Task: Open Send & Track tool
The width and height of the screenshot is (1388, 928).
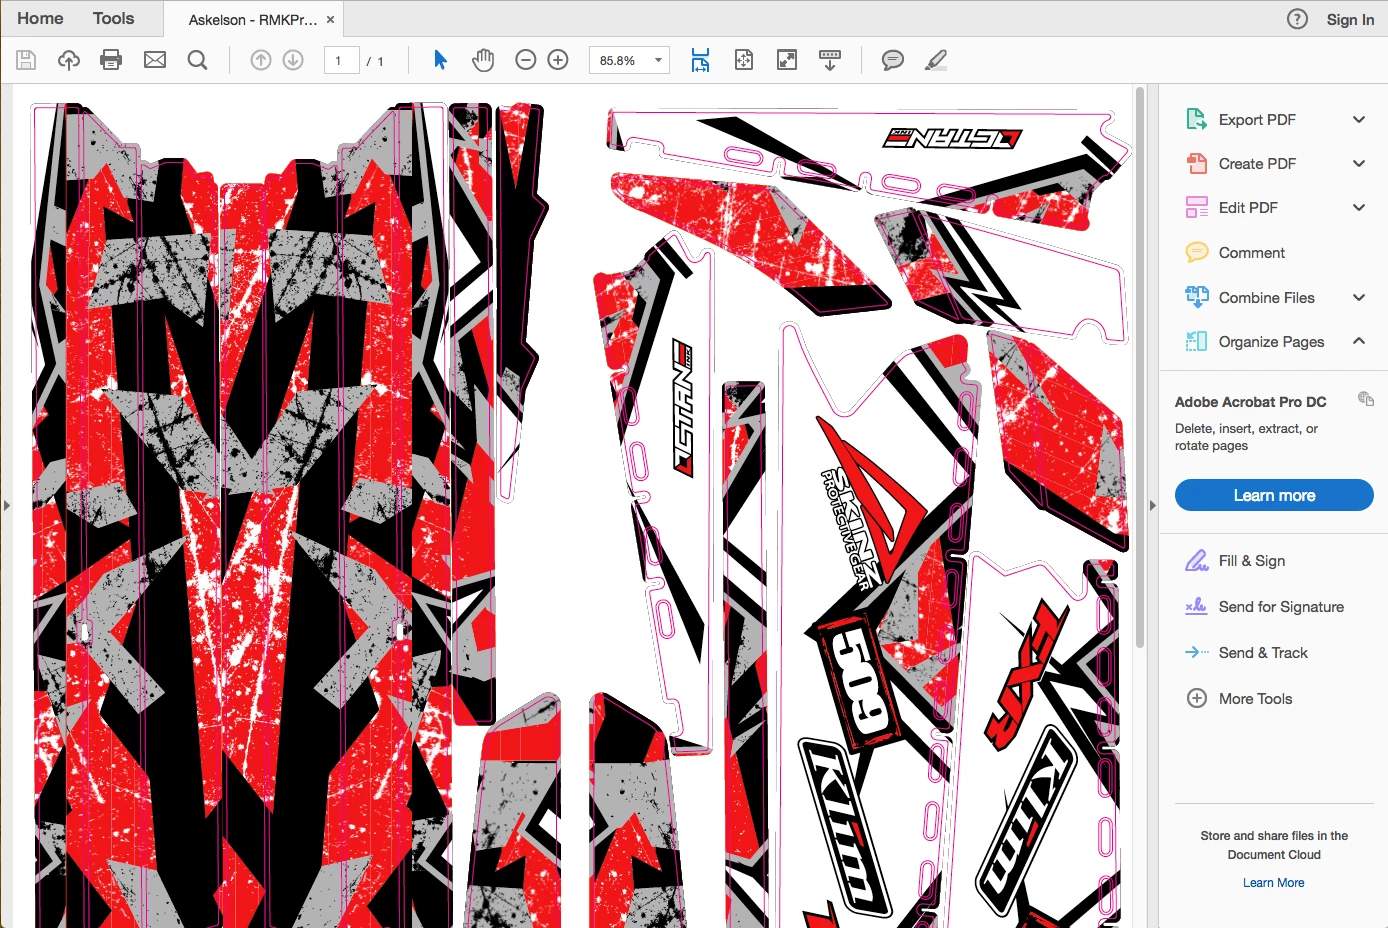Action: point(1246,653)
